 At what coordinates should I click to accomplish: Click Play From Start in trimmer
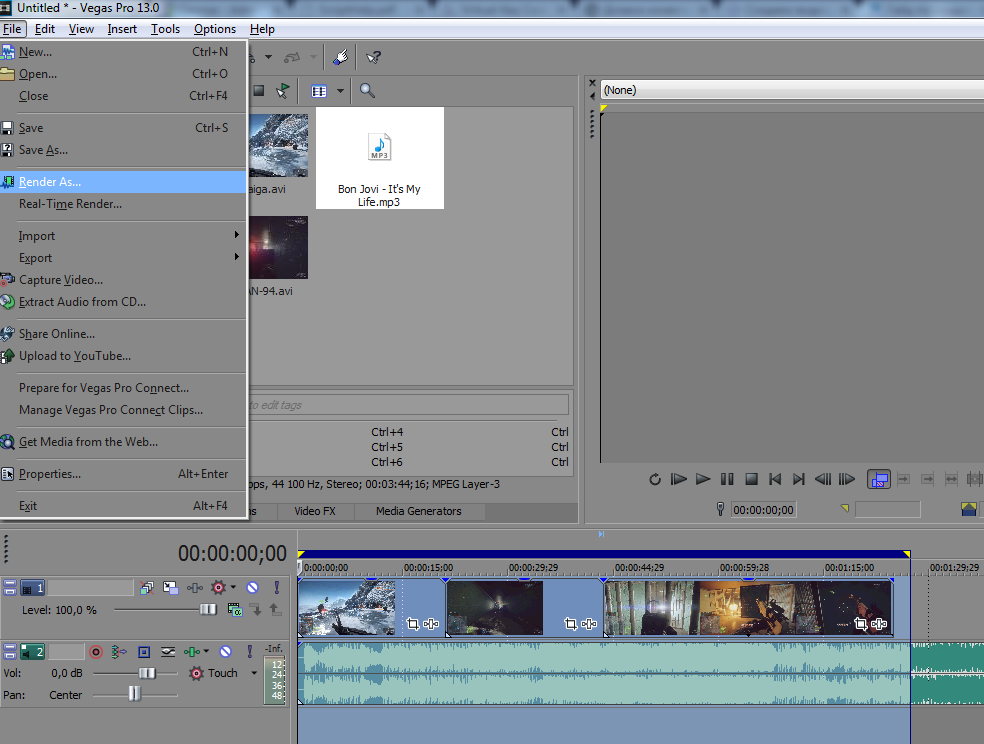pos(678,479)
